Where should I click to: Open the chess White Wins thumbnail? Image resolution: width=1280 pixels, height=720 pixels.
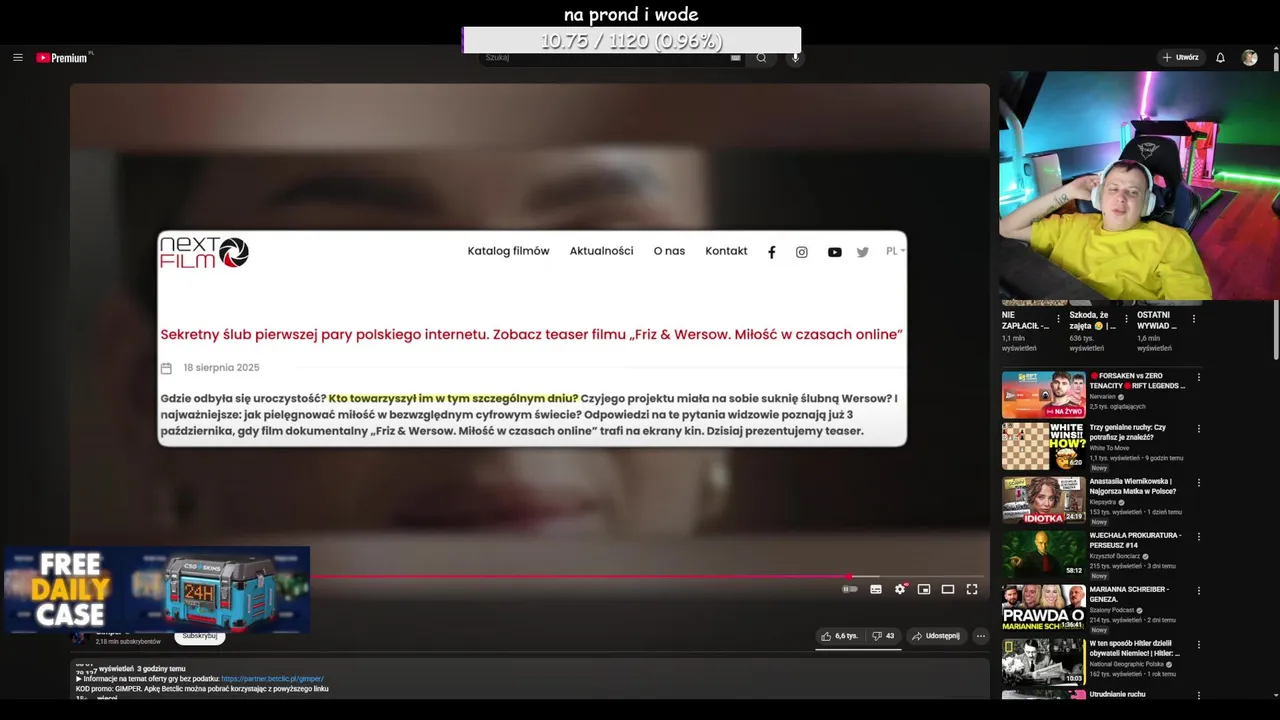coord(1043,446)
